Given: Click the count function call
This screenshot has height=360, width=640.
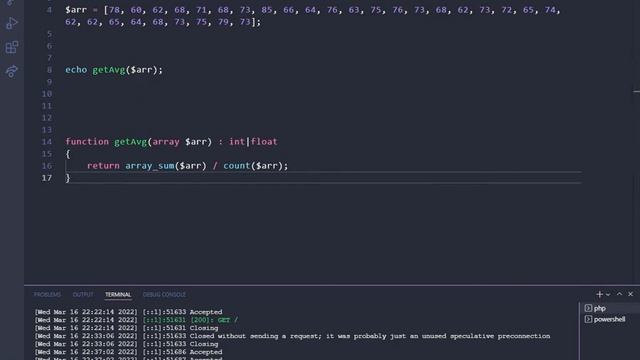Looking at the screenshot, I should point(237,166).
